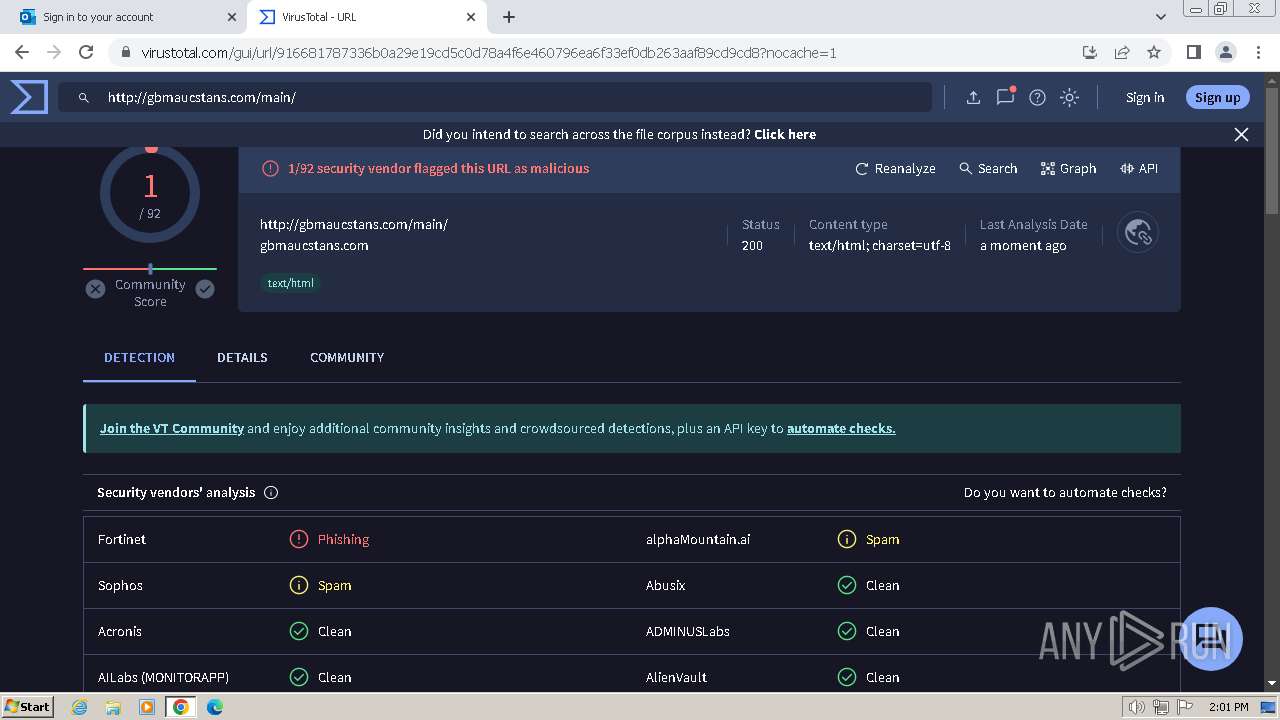
Task: Open the API option
Action: [1139, 168]
